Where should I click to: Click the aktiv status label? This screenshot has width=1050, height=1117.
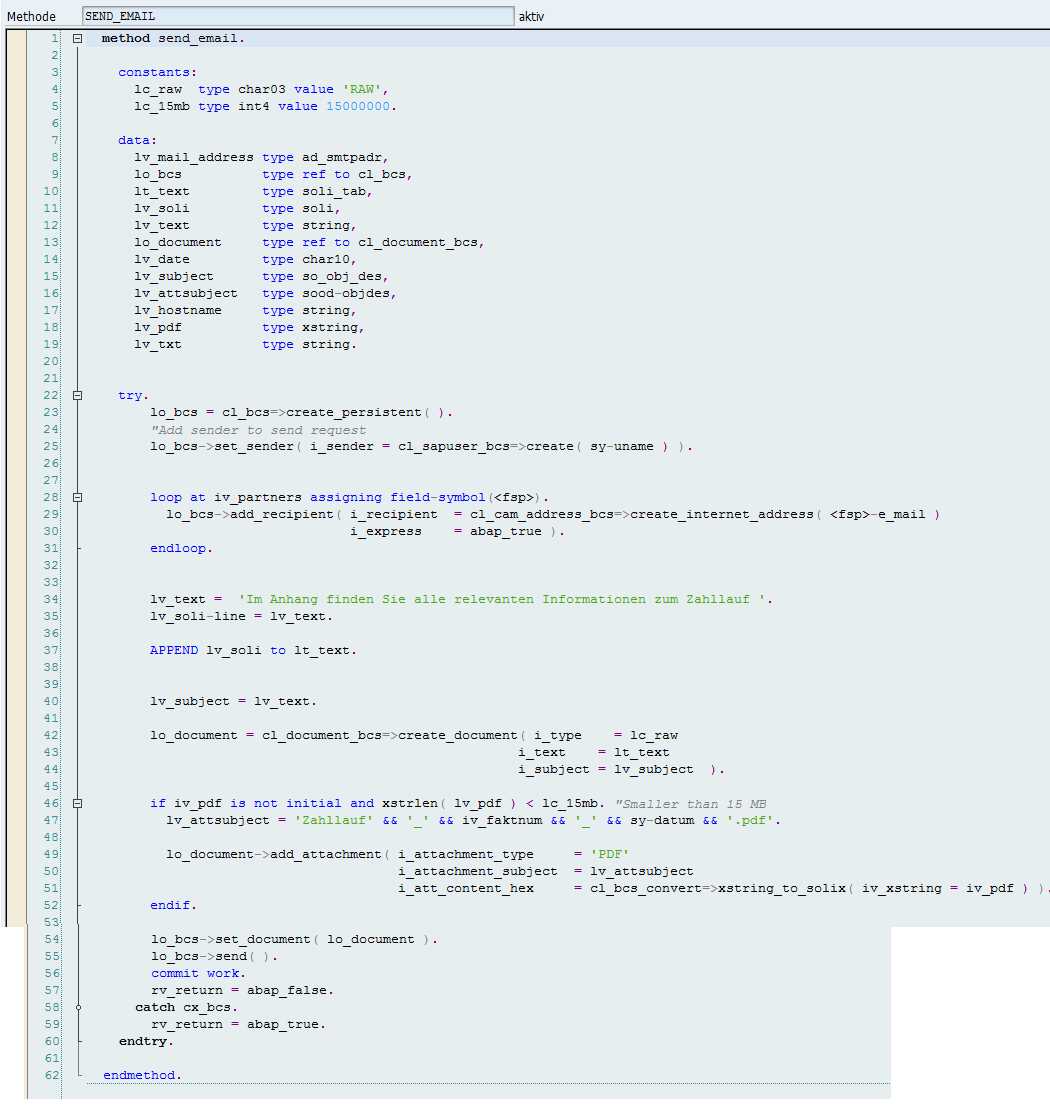[532, 17]
